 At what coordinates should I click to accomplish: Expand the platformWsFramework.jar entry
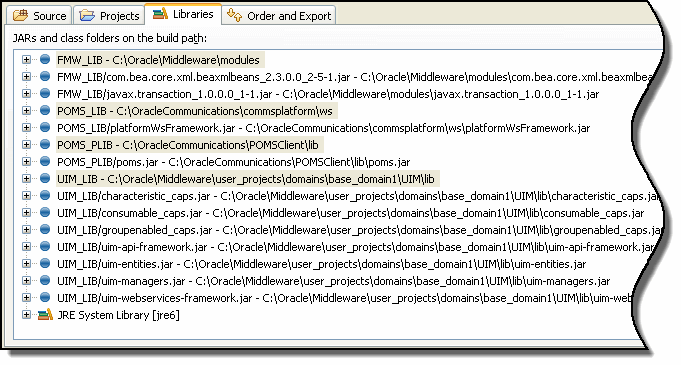pos(26,127)
